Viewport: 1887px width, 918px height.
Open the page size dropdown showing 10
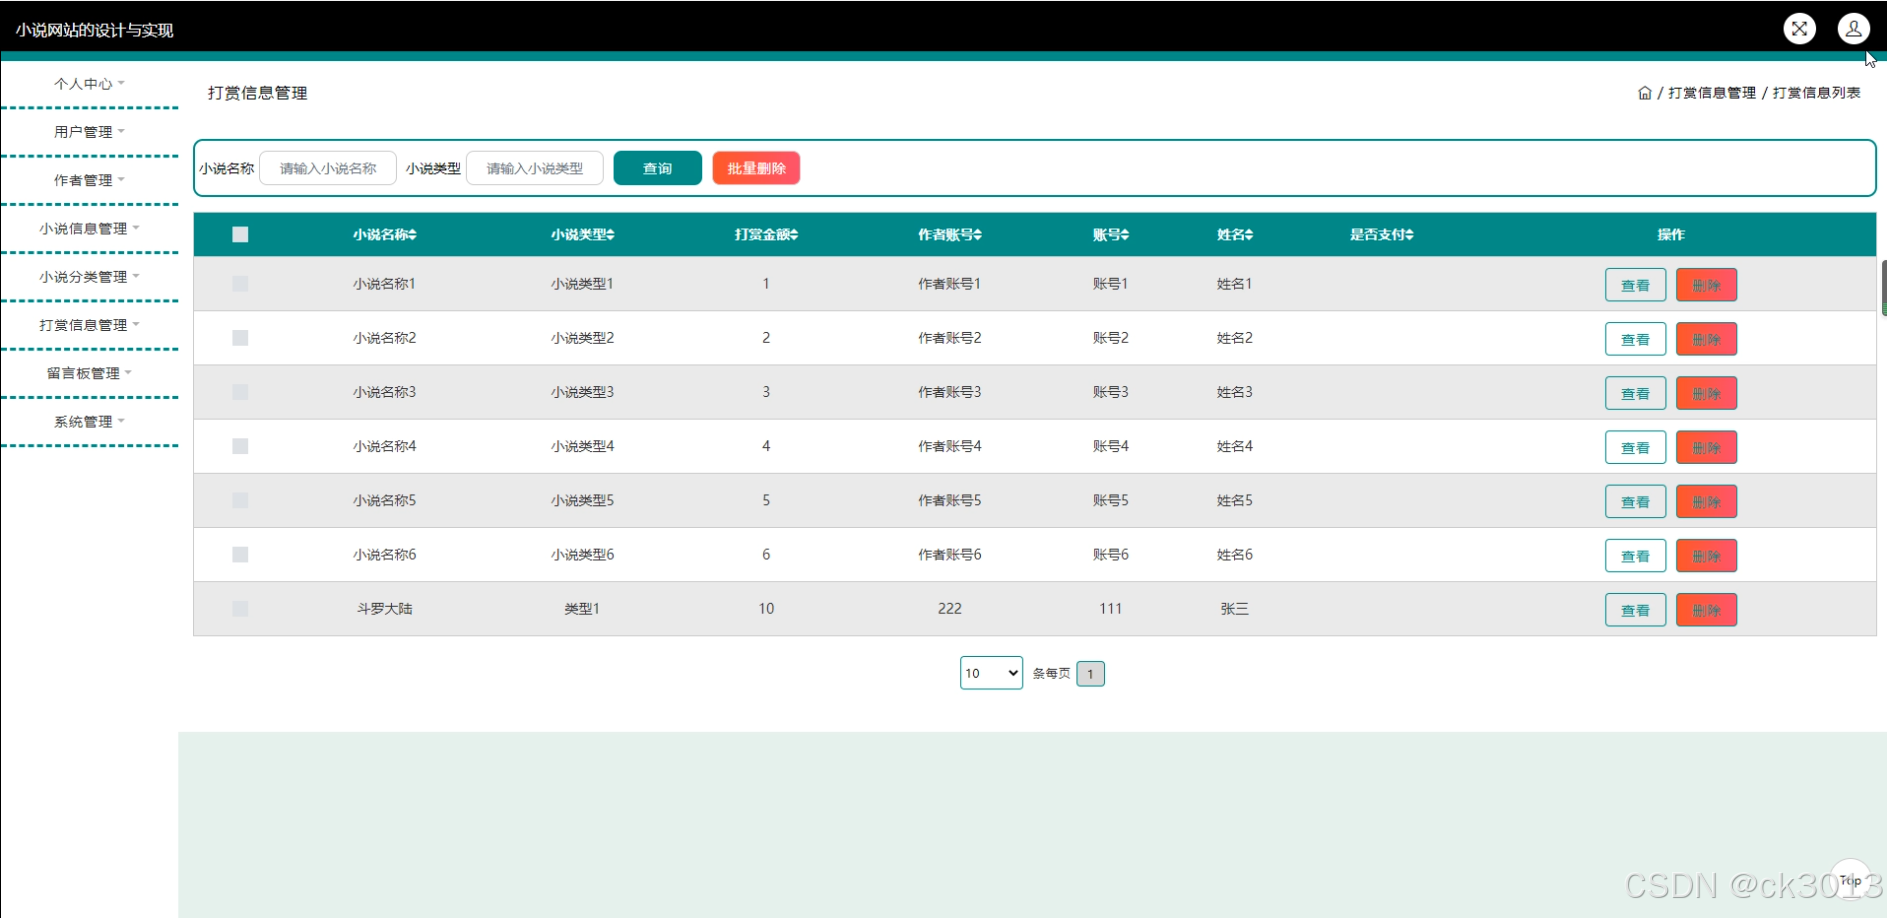coord(991,673)
